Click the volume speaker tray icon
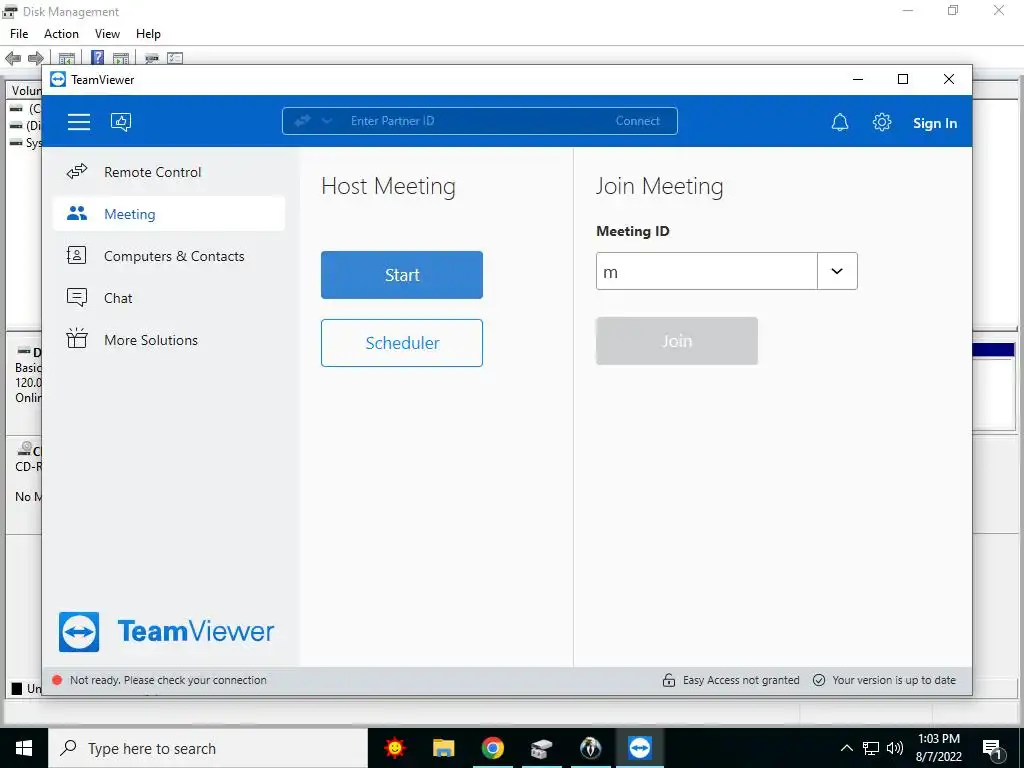Viewport: 1024px width, 768px height. pos(895,748)
